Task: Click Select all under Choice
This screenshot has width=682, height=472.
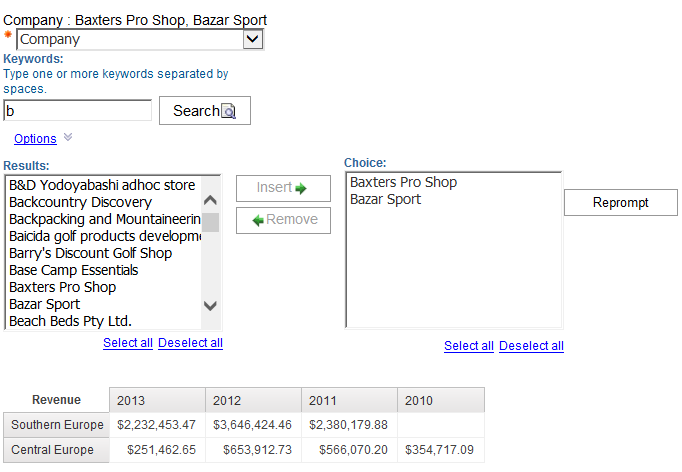Action: [x=469, y=346]
